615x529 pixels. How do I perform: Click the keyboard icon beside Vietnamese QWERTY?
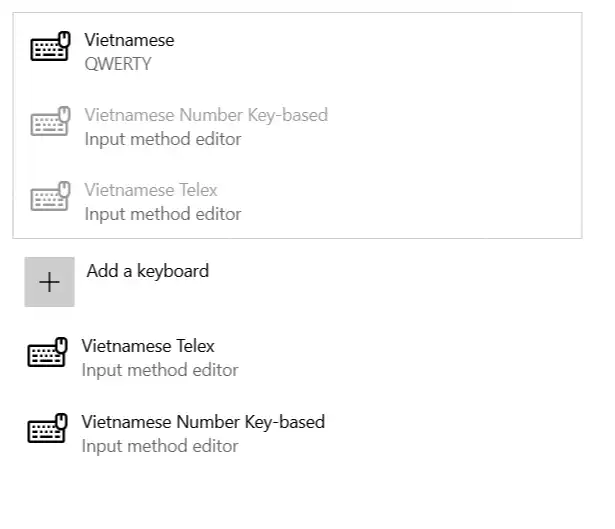tap(50, 46)
